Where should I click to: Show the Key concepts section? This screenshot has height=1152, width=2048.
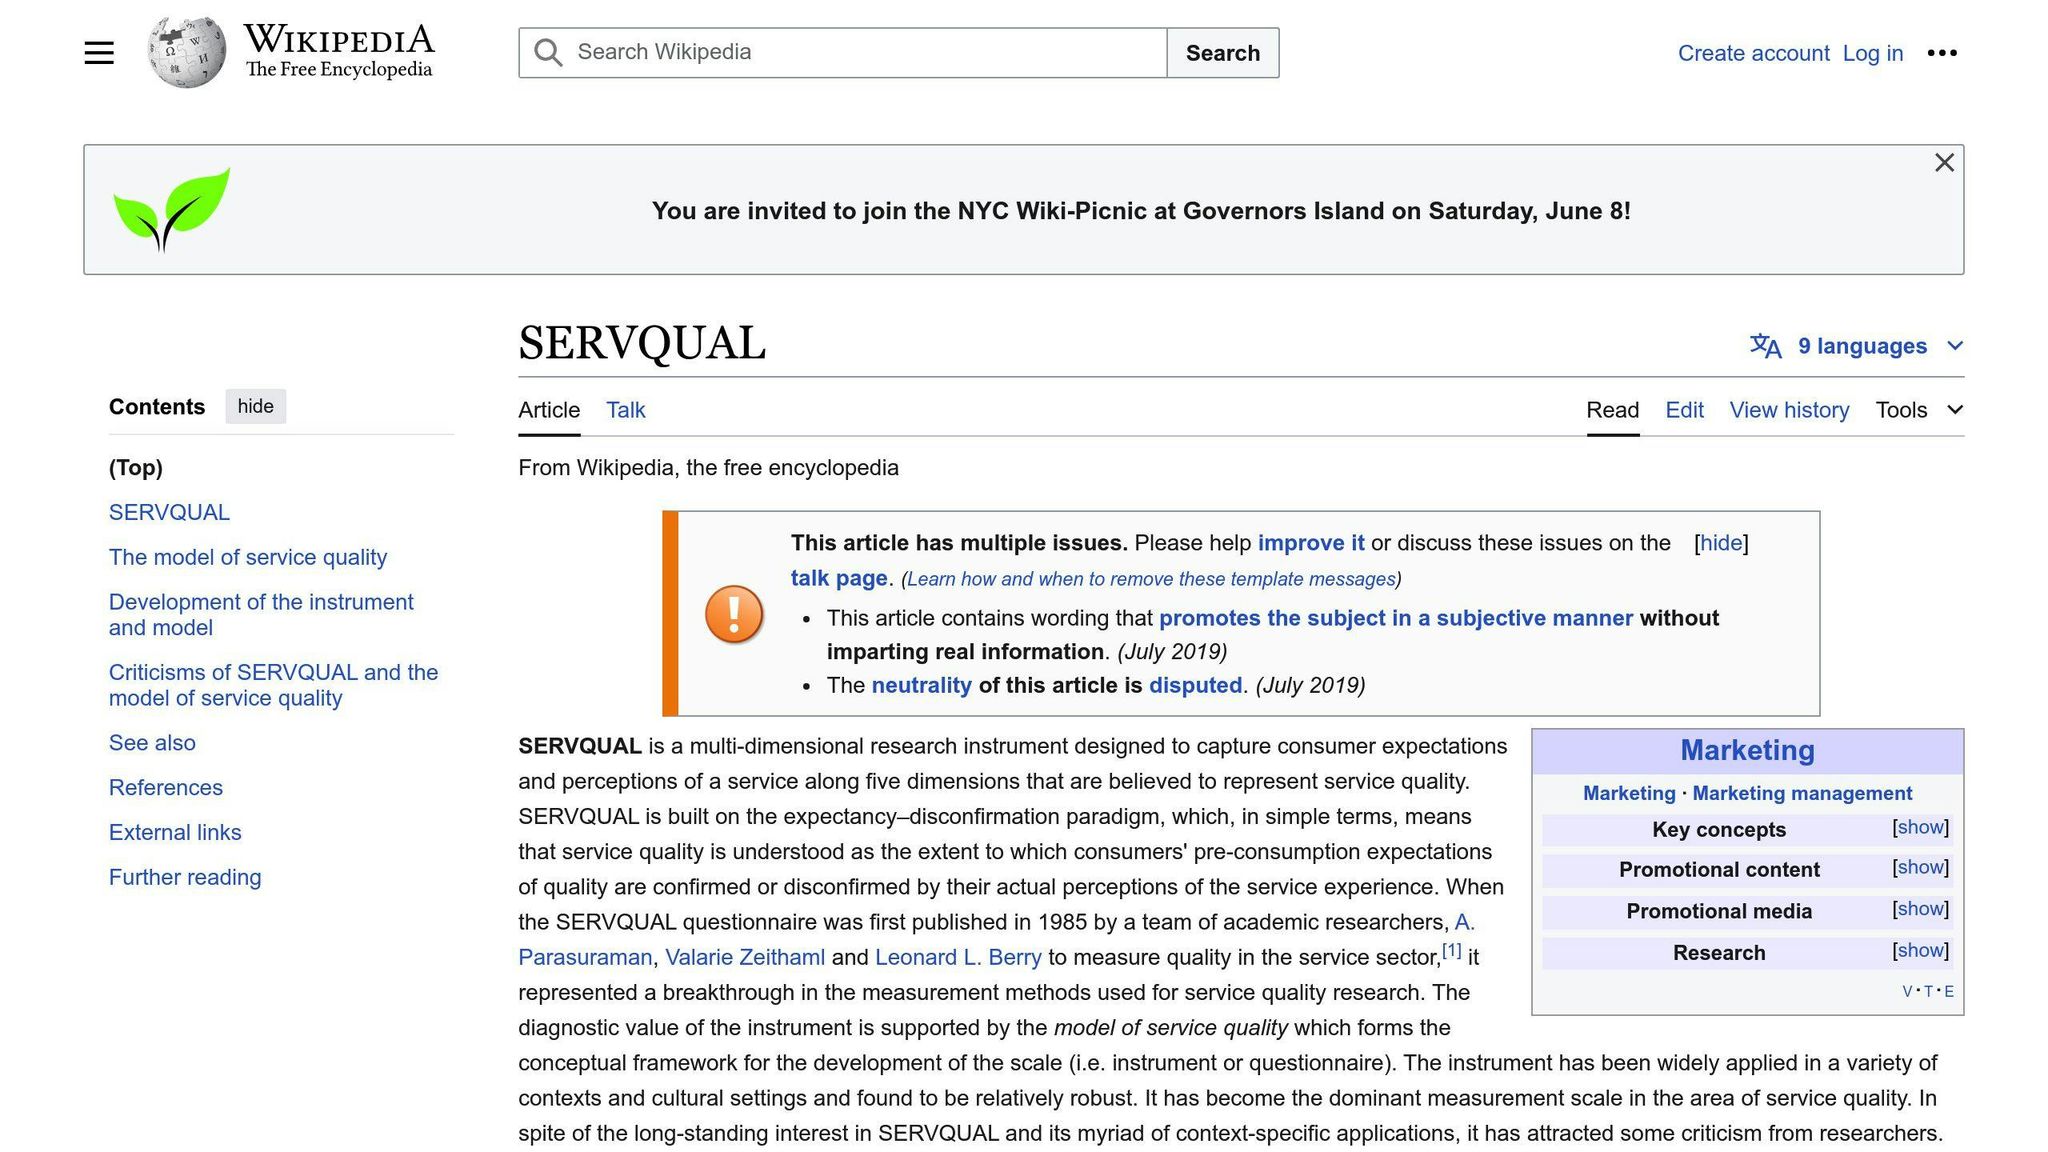point(1920,827)
